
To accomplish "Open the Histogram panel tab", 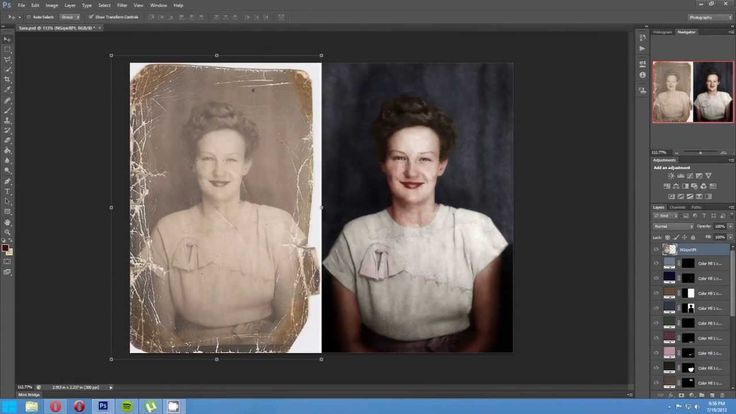I will click(662, 32).
